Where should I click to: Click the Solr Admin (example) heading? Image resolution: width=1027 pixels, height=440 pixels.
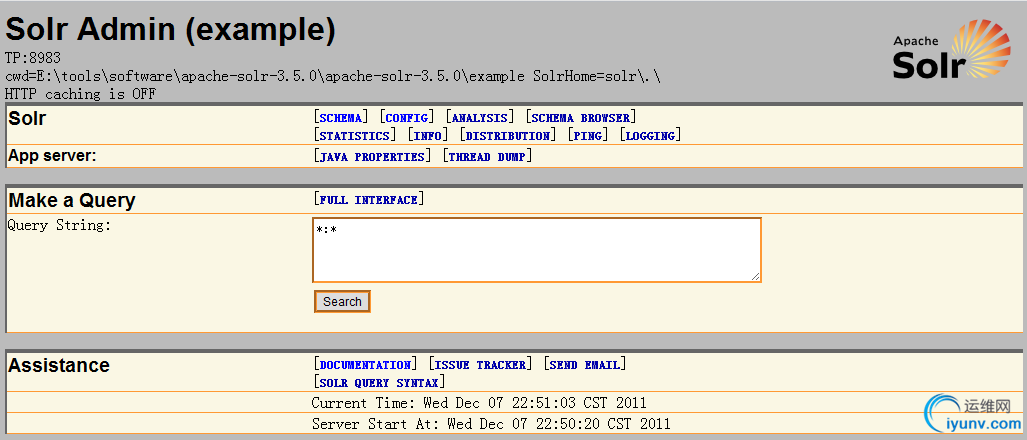click(x=170, y=29)
